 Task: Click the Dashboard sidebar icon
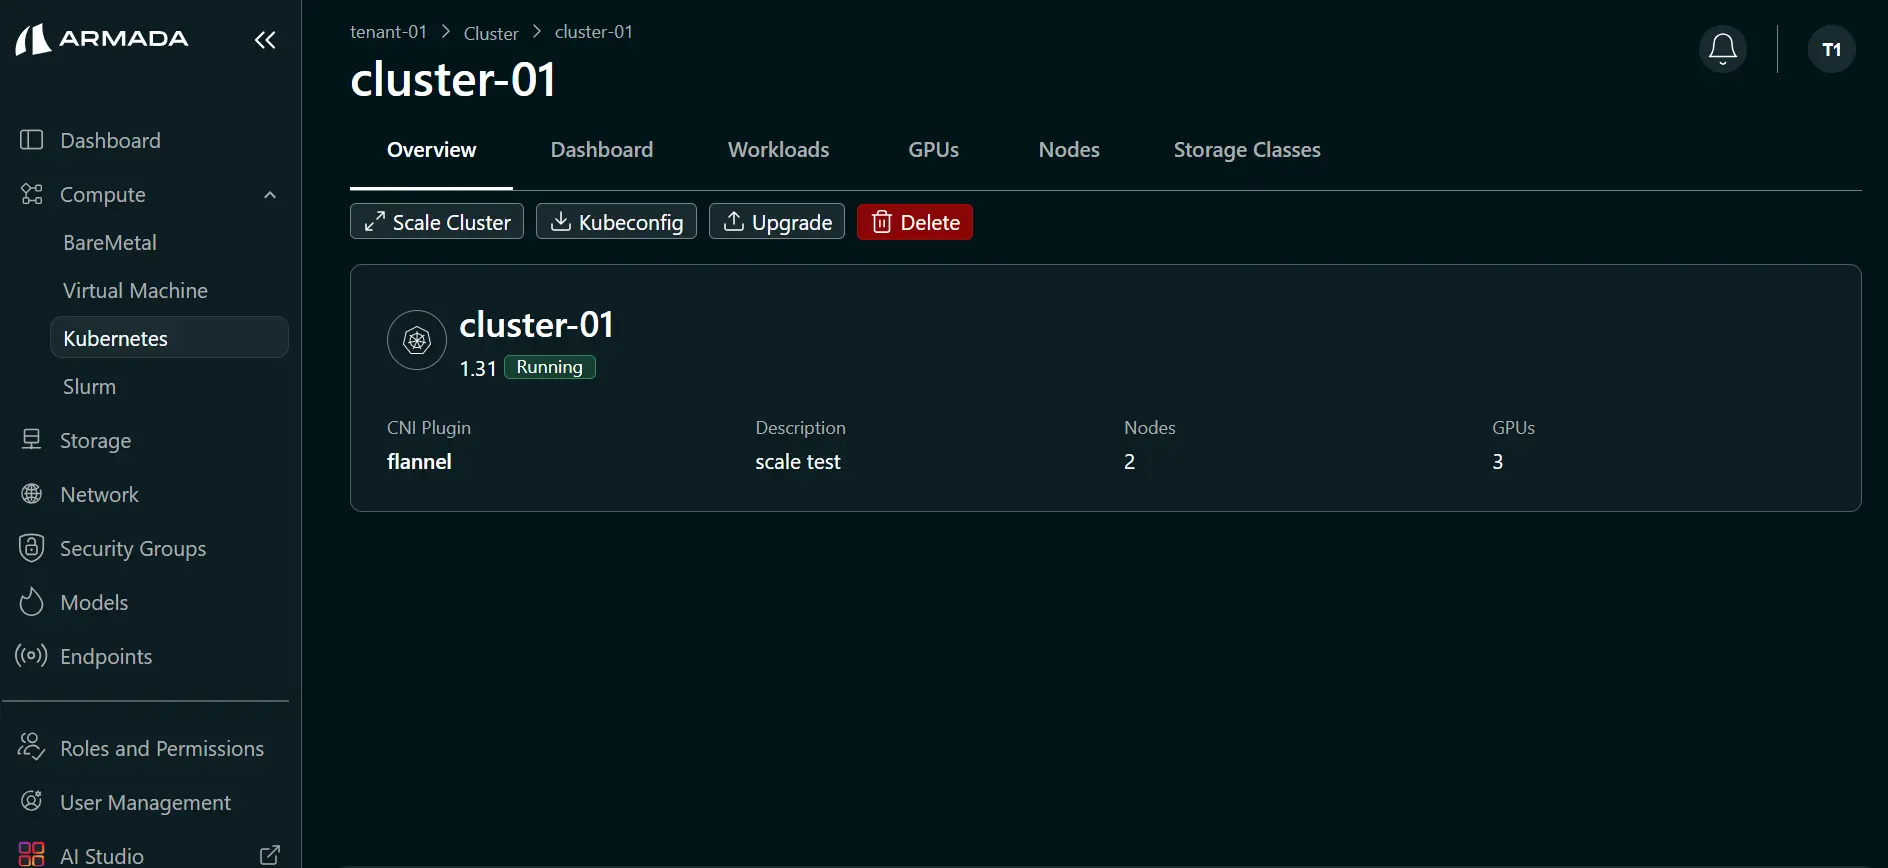coord(32,140)
